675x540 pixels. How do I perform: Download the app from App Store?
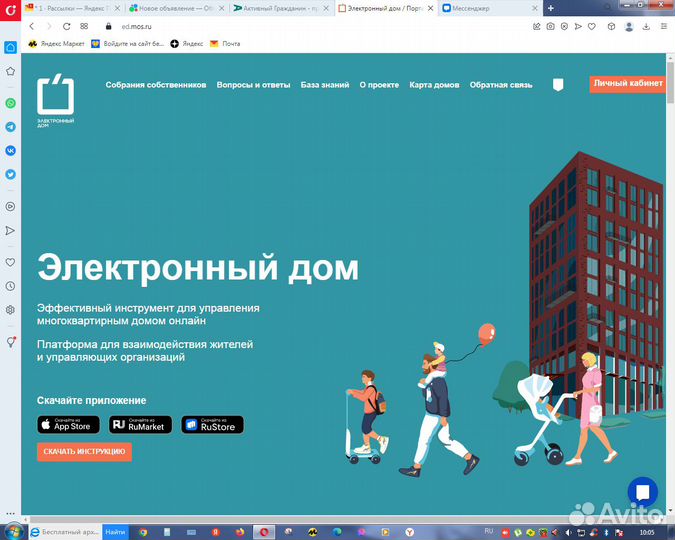(68, 425)
